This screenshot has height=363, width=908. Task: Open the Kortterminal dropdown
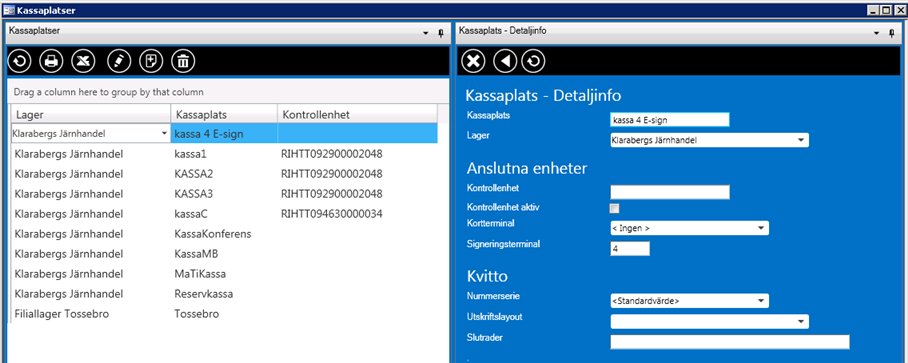(760, 228)
